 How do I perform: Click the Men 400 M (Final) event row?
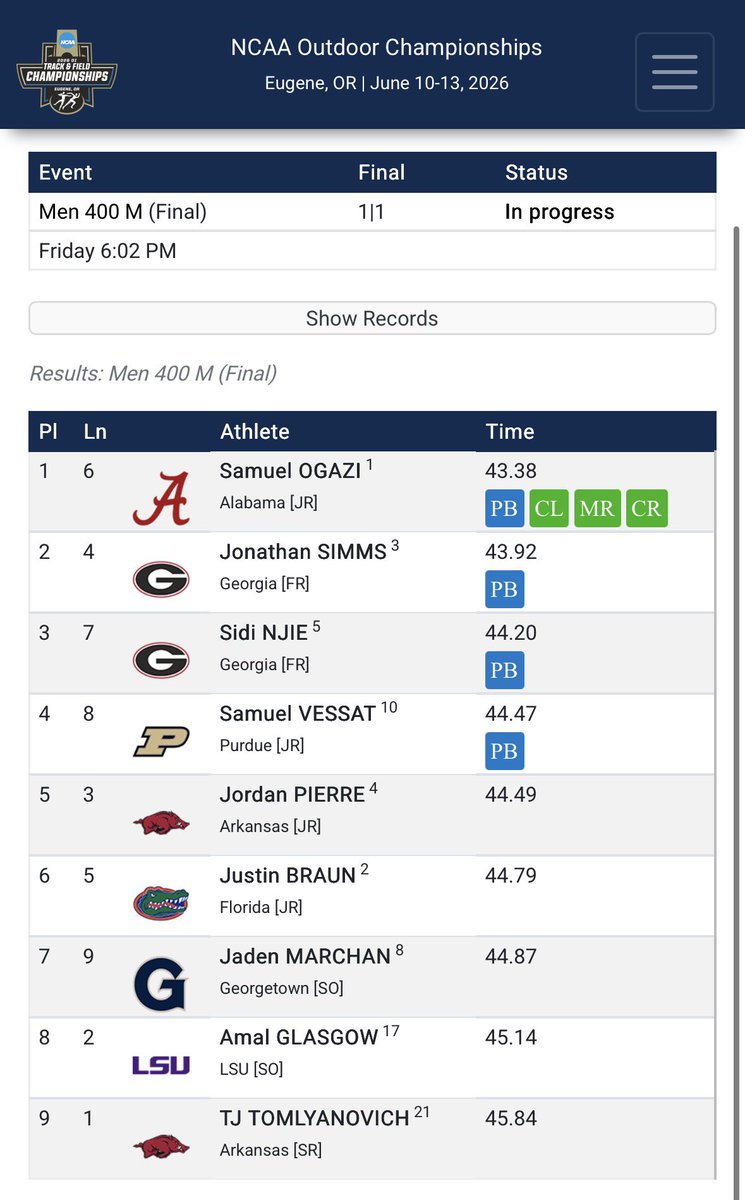pyautogui.click(x=372, y=212)
